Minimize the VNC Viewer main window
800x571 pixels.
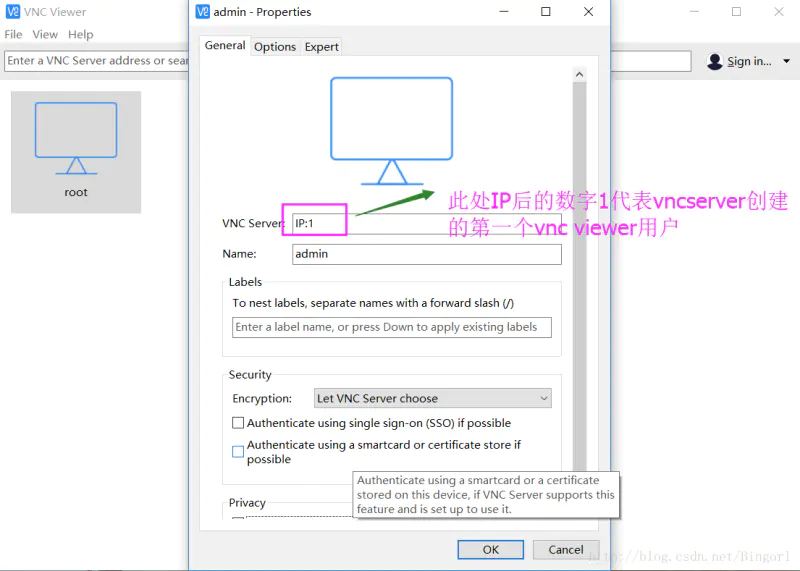(x=694, y=12)
